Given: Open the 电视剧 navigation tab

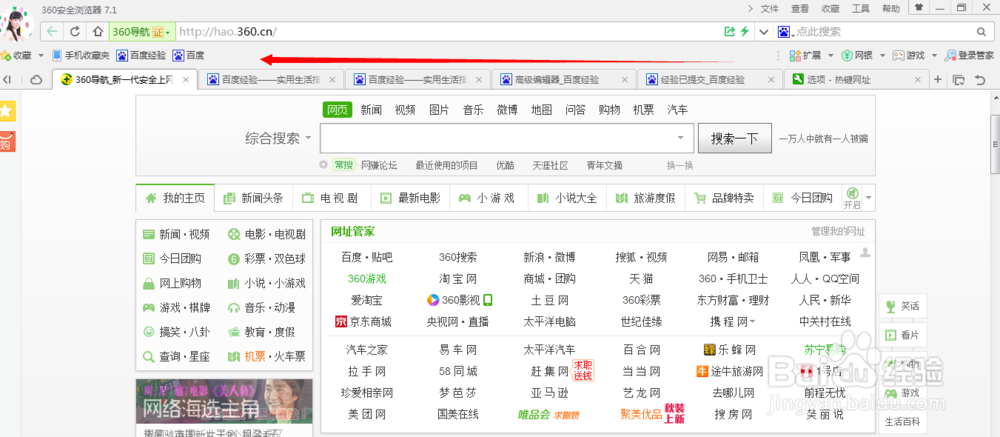Looking at the screenshot, I should coord(332,198).
